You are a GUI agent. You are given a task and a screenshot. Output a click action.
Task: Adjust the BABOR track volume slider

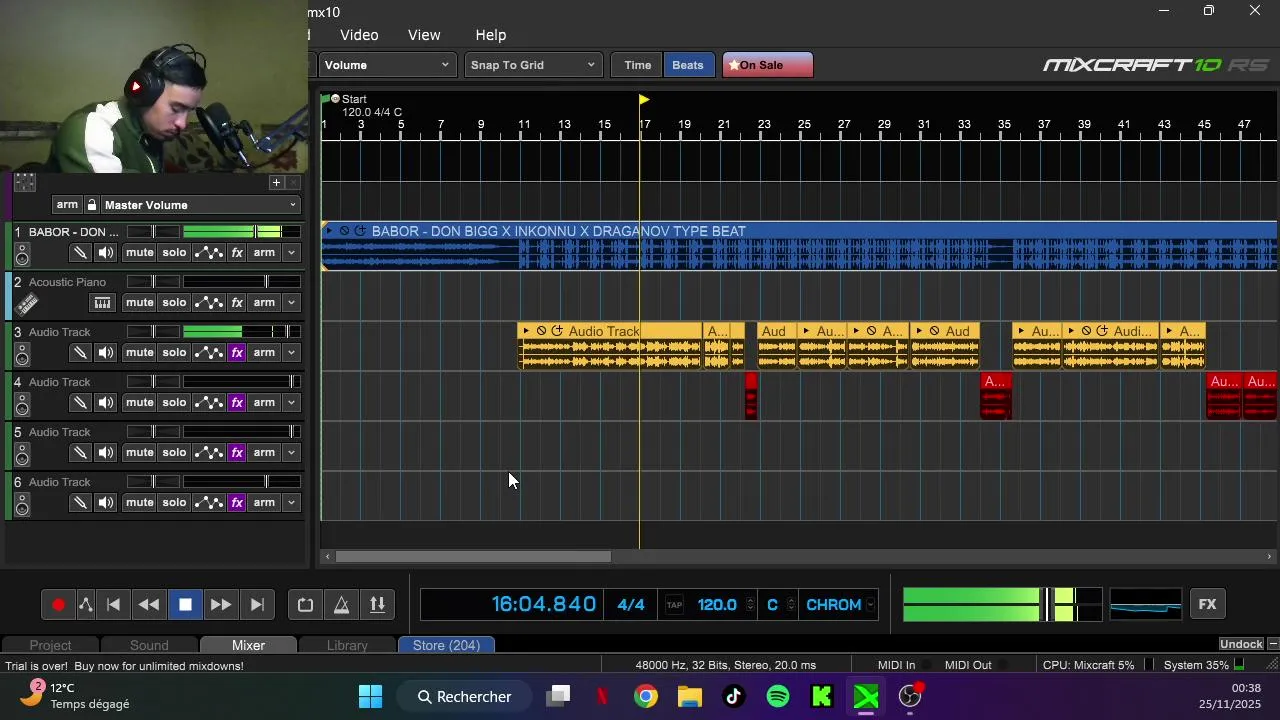tap(242, 232)
